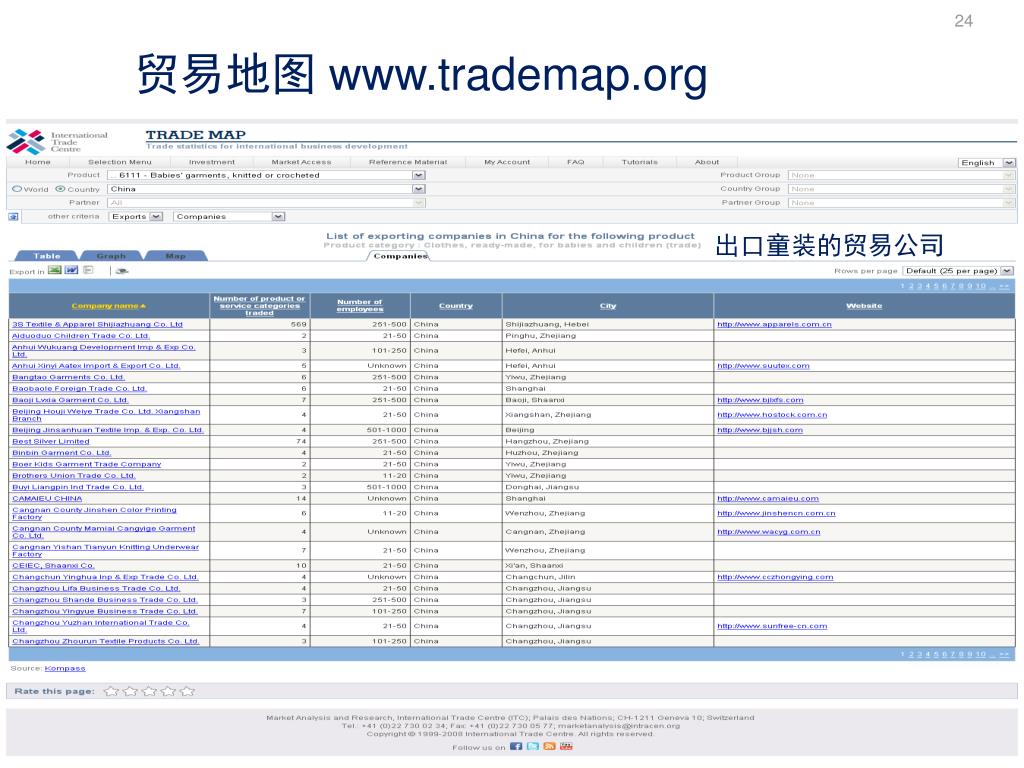The height and width of the screenshot is (768, 1024).
Task: Go to page 10 in bottom pagination
Action: [980, 654]
